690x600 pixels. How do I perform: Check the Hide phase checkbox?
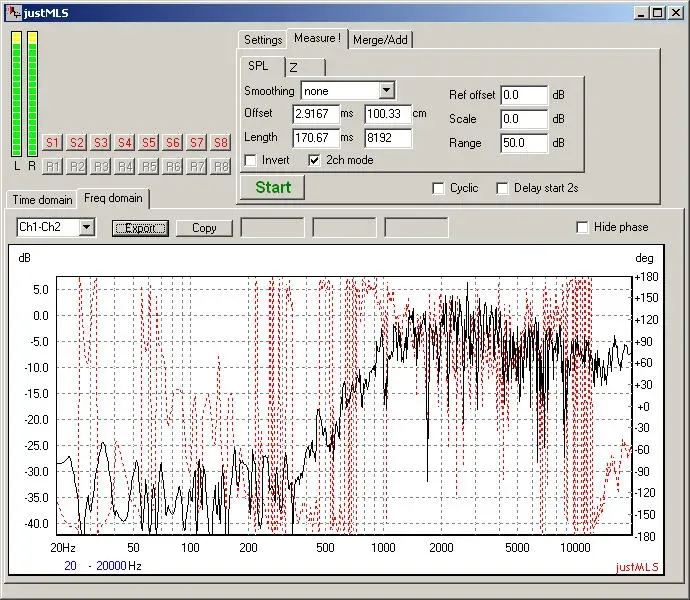coord(582,227)
